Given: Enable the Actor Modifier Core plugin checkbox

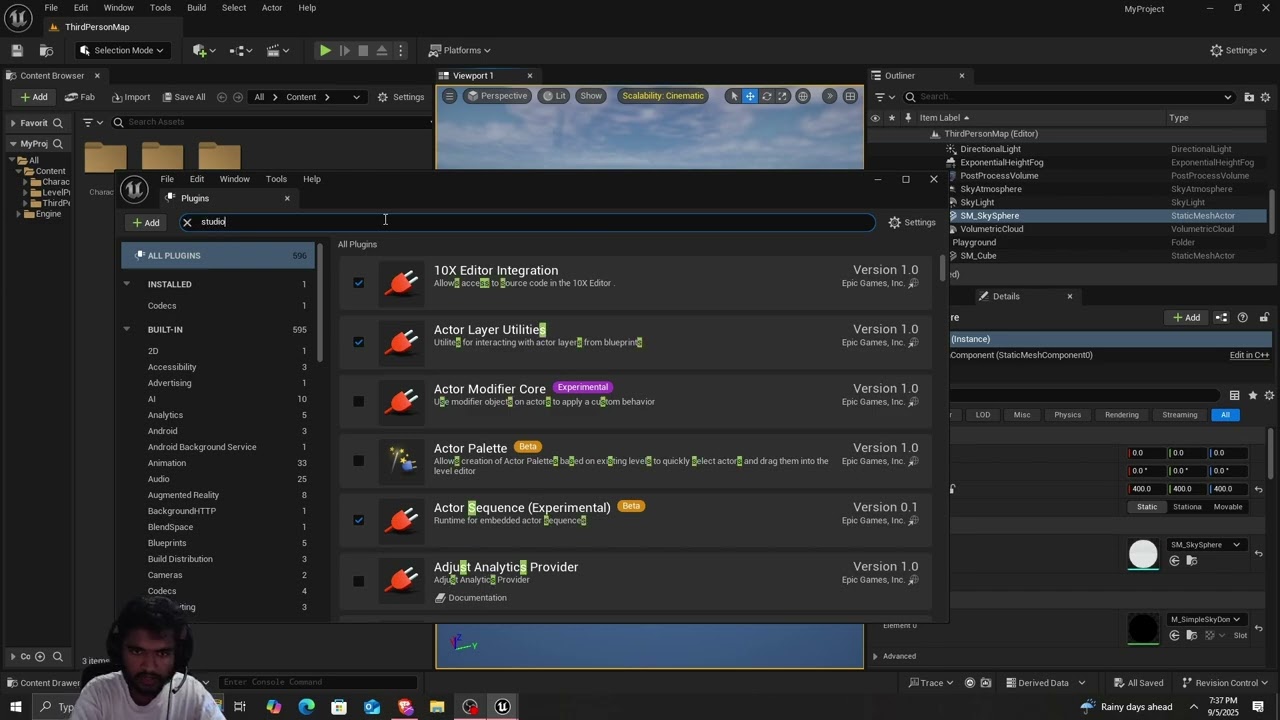Looking at the screenshot, I should pyautogui.click(x=358, y=401).
